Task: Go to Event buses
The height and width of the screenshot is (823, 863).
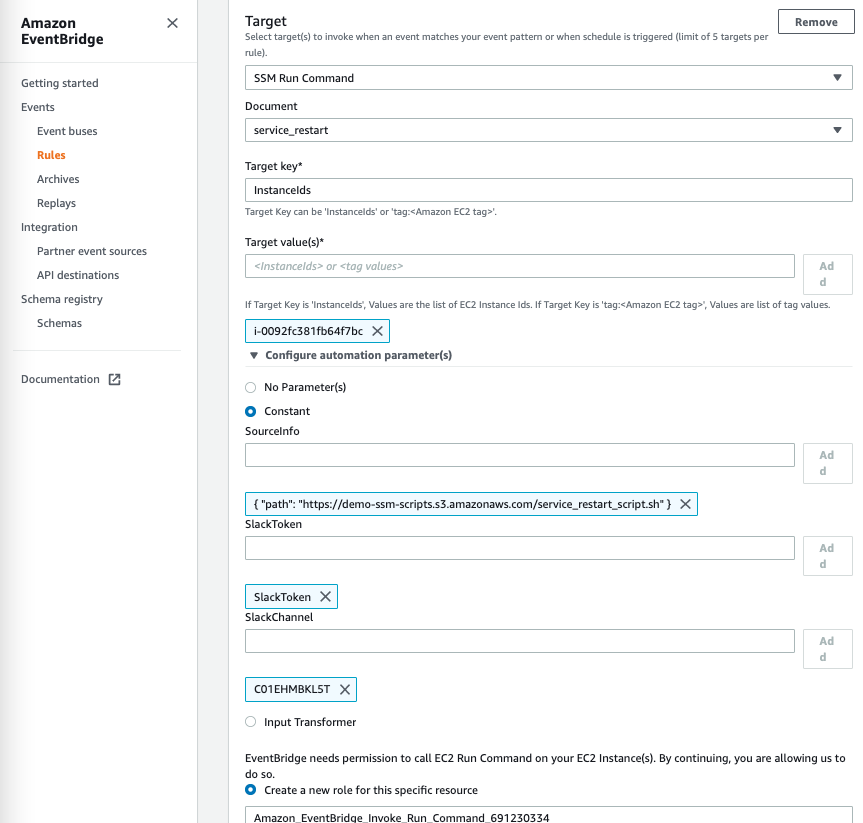Action: tap(67, 131)
